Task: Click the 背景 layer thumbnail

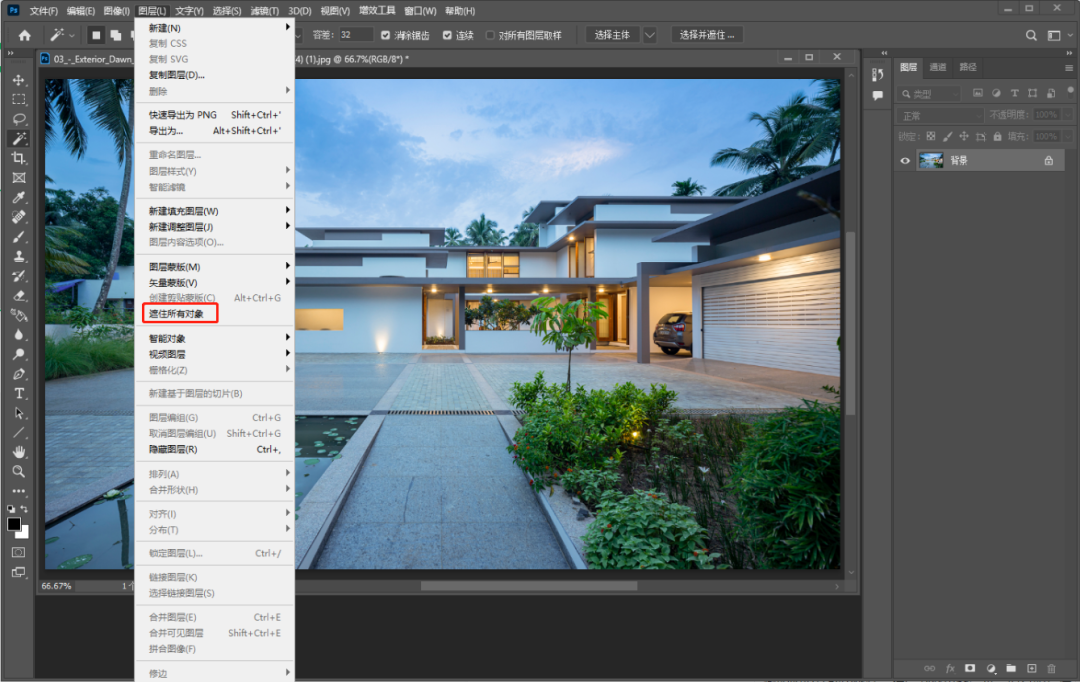Action: 931,161
